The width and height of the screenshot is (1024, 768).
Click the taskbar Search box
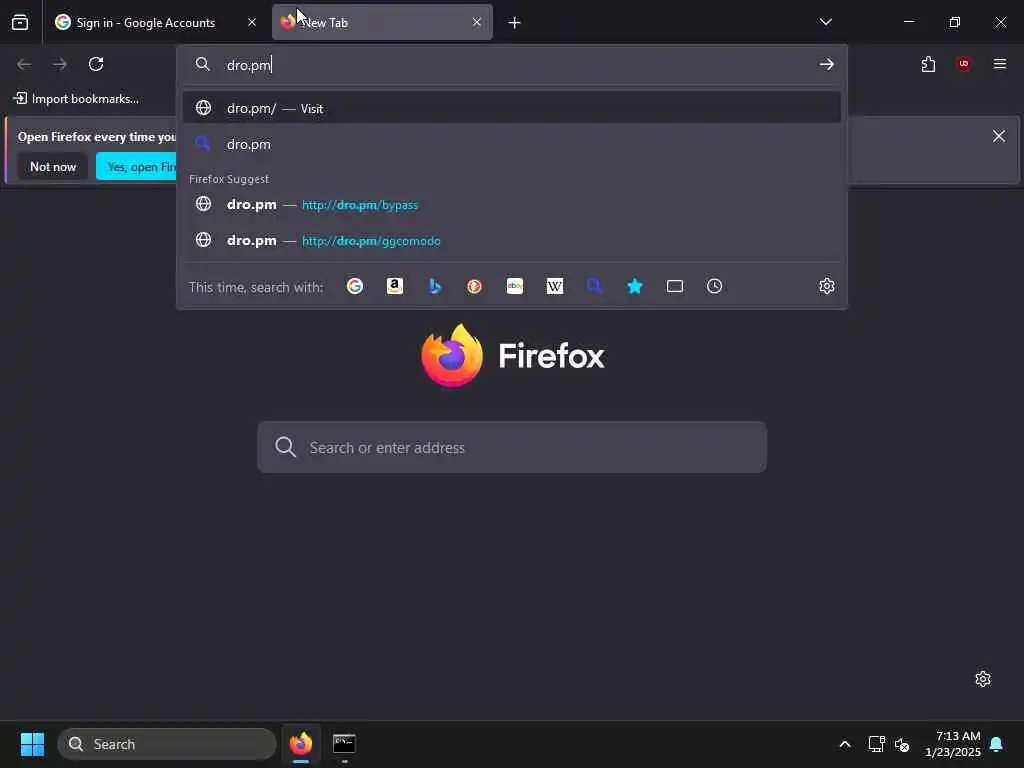pyautogui.click(x=167, y=744)
